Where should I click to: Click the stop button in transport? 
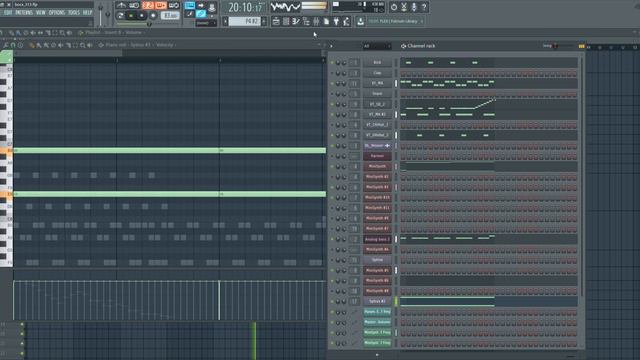click(142, 16)
